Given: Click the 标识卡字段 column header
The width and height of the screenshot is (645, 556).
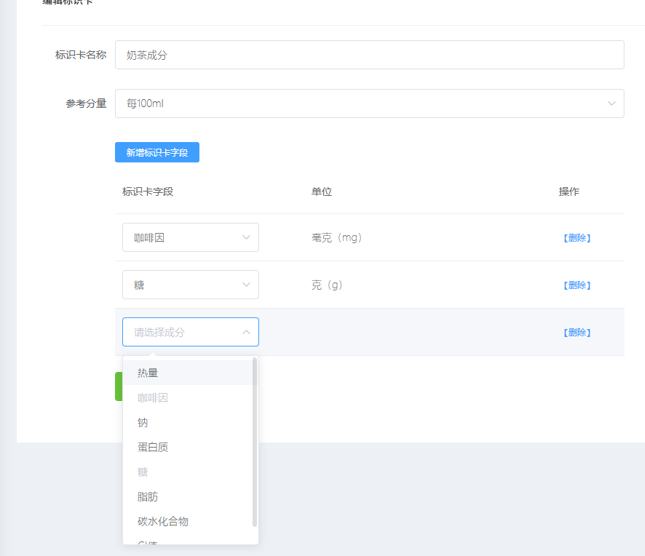Looking at the screenshot, I should tap(148, 192).
